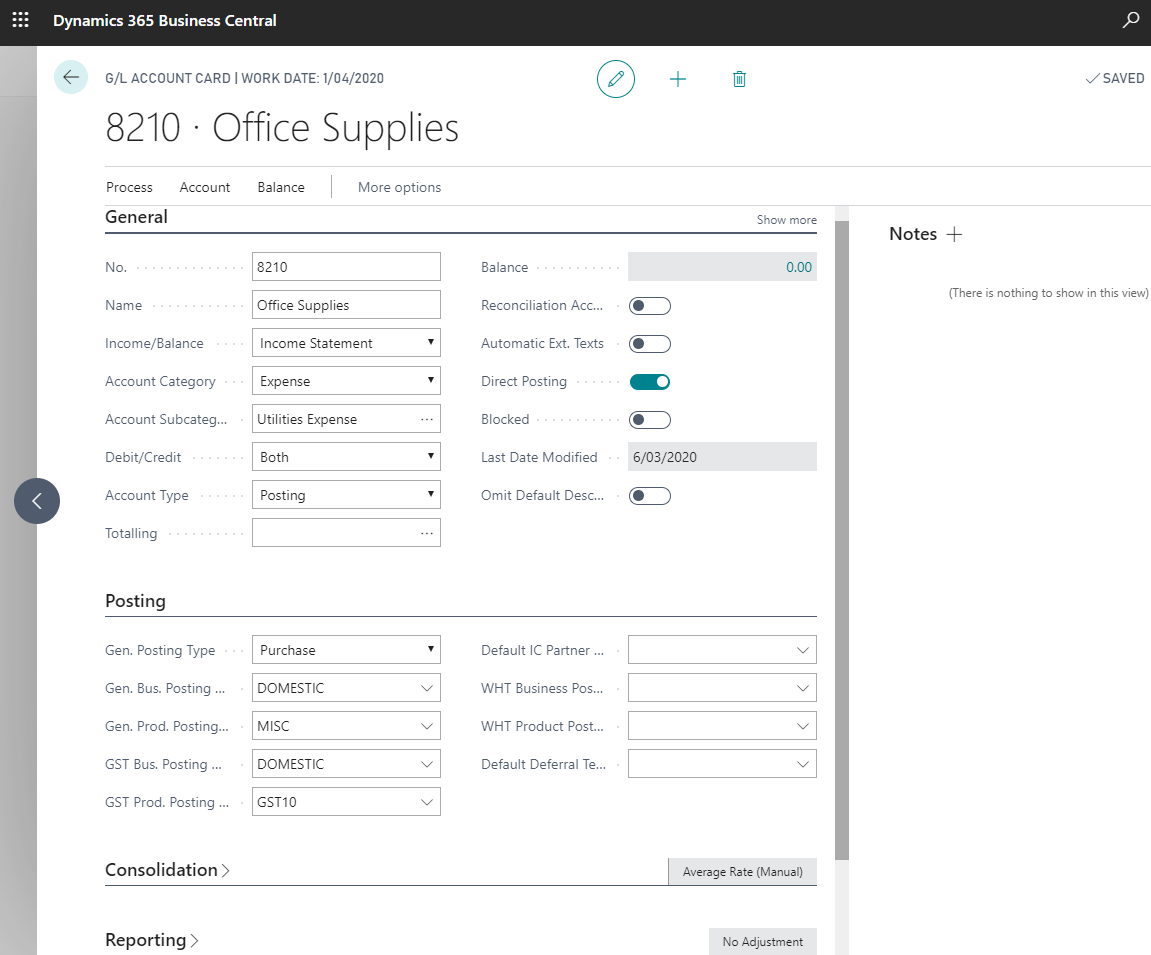Screen dimensions: 1151x955
Task: Click More options in action bar
Action: [399, 187]
